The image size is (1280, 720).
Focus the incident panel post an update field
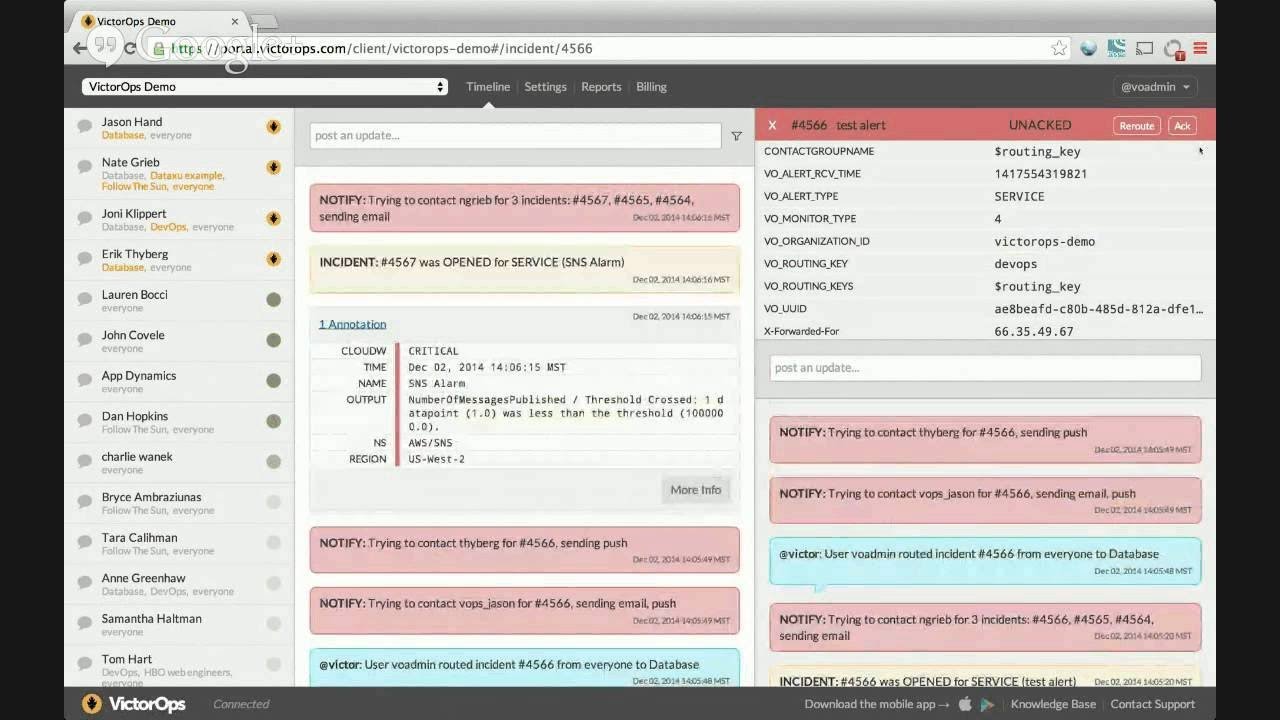pyautogui.click(x=985, y=368)
